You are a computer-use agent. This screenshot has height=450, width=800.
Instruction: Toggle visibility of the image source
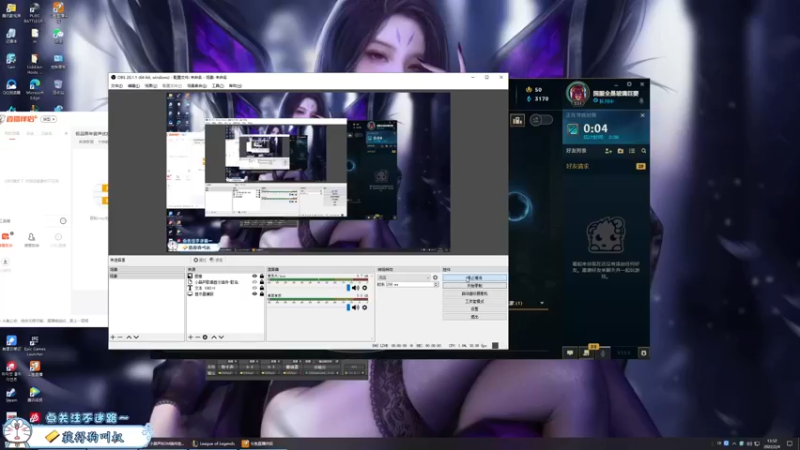(x=255, y=276)
